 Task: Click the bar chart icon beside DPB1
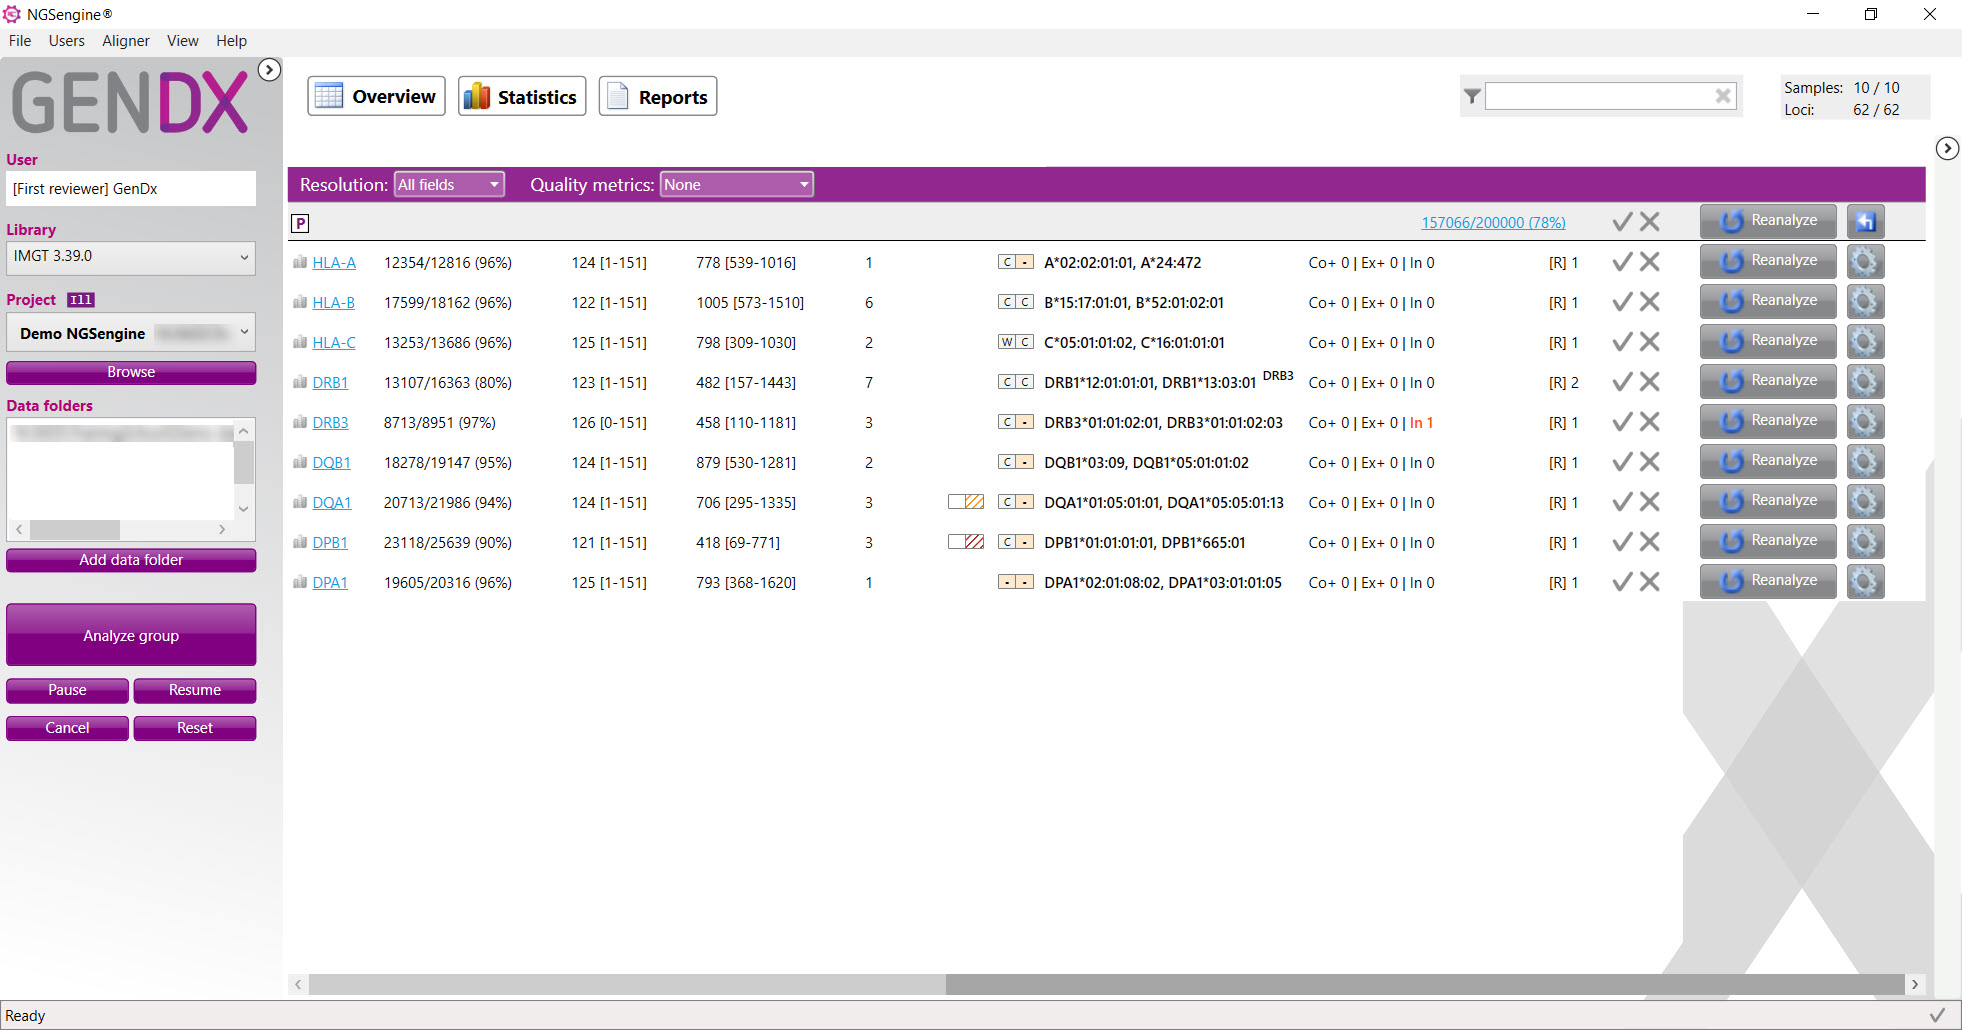click(x=299, y=542)
